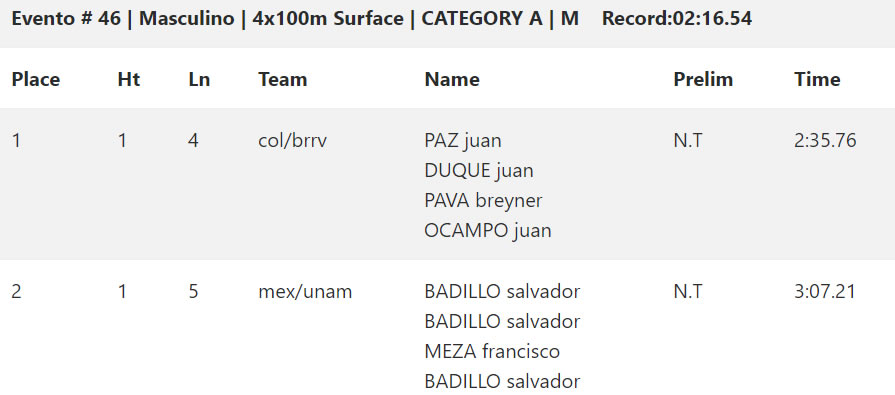Click swimmer name PAZ juan
Screen dimensions: 895x395
463,140
